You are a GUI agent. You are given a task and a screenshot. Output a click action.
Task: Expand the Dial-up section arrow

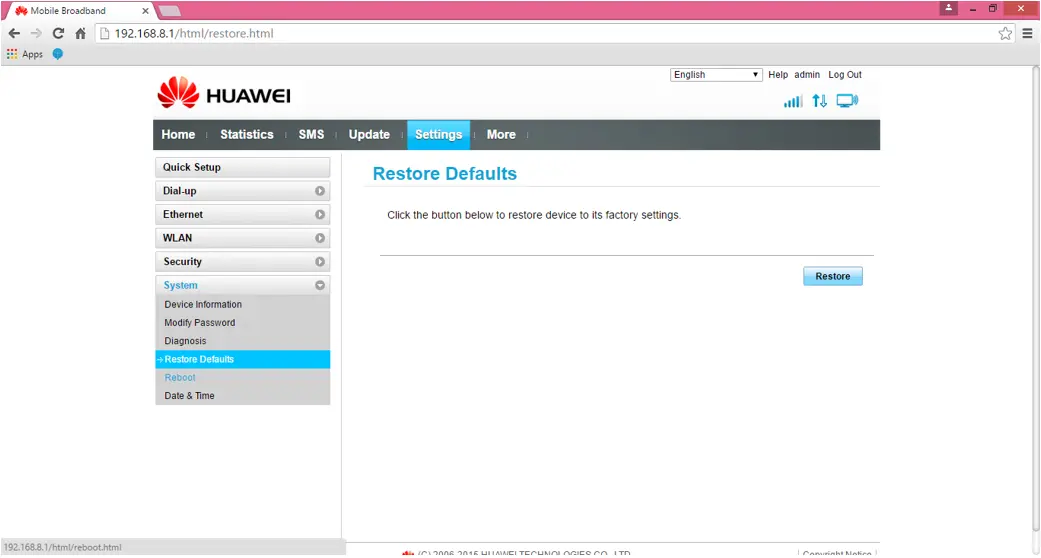320,191
